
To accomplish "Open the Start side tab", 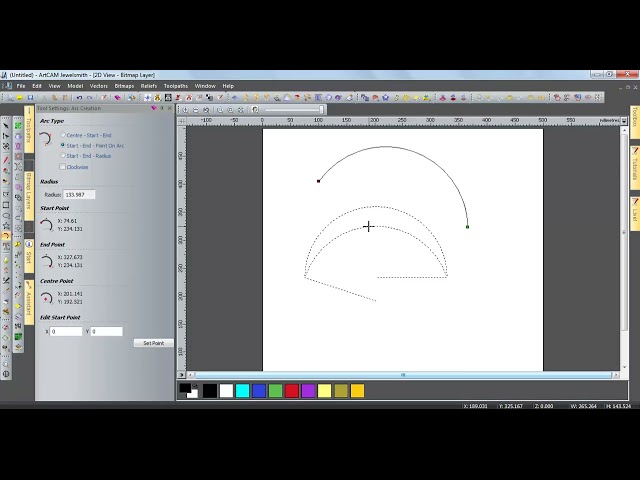I will point(29,256).
